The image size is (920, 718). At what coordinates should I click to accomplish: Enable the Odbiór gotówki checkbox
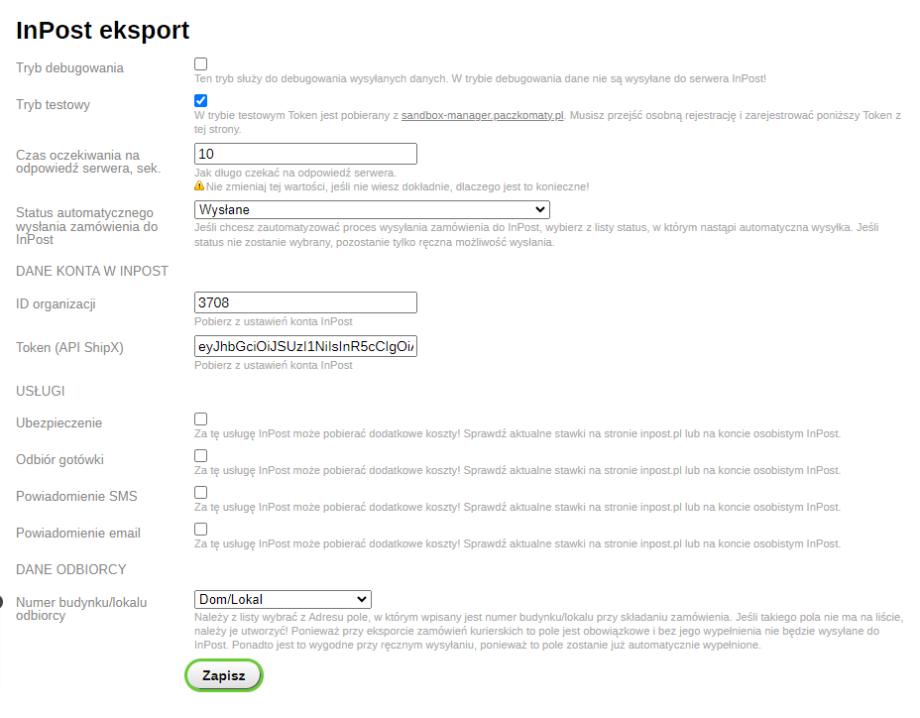coord(201,456)
